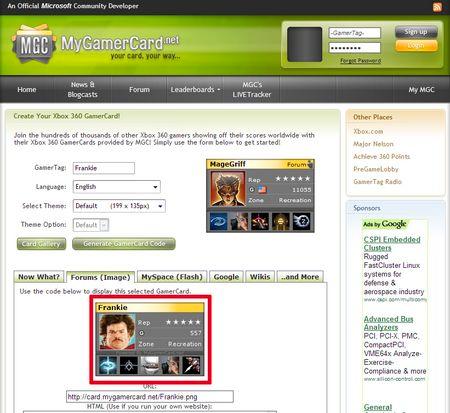
Task: Click Generate GamerCard Code button
Action: click(x=124, y=244)
